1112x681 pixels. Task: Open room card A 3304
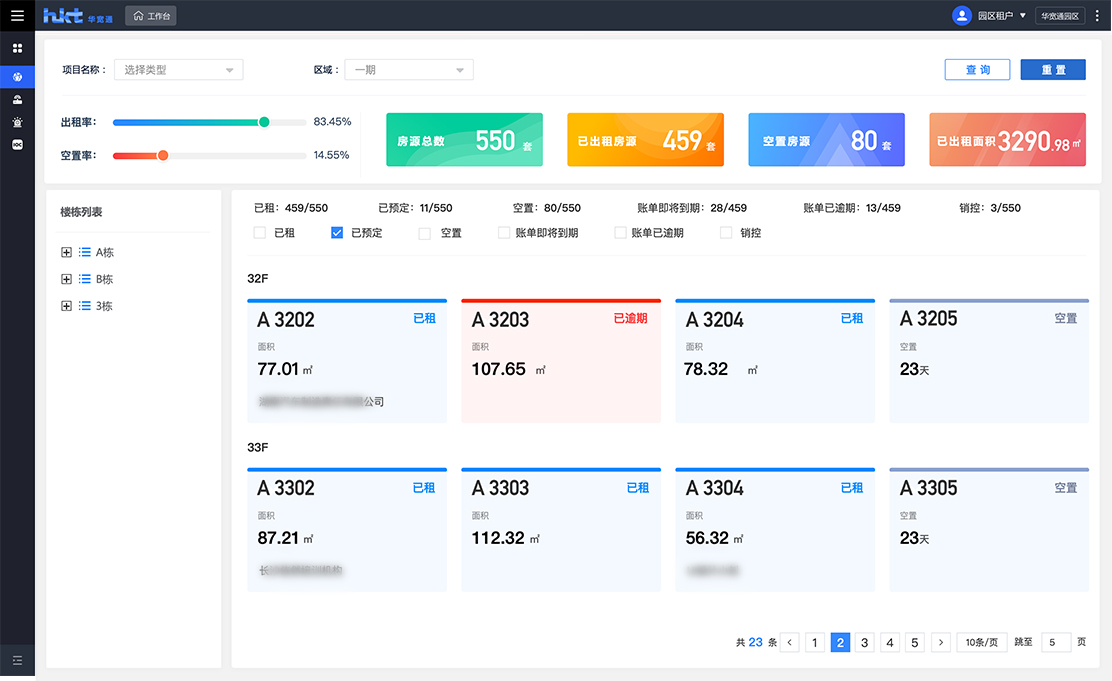point(775,530)
